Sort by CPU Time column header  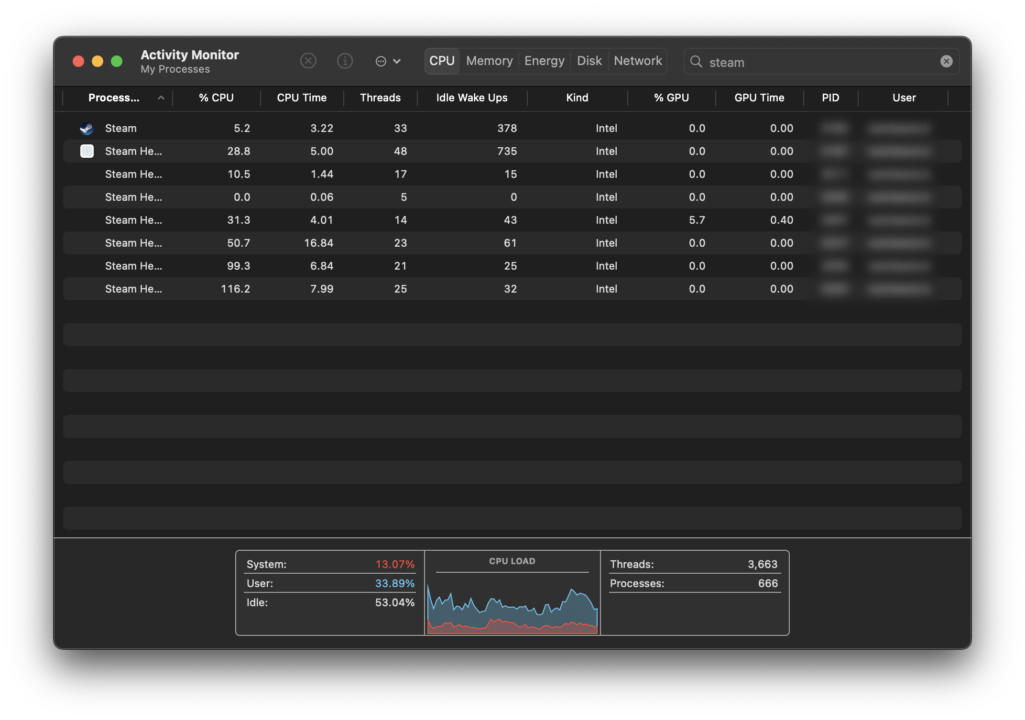(301, 97)
